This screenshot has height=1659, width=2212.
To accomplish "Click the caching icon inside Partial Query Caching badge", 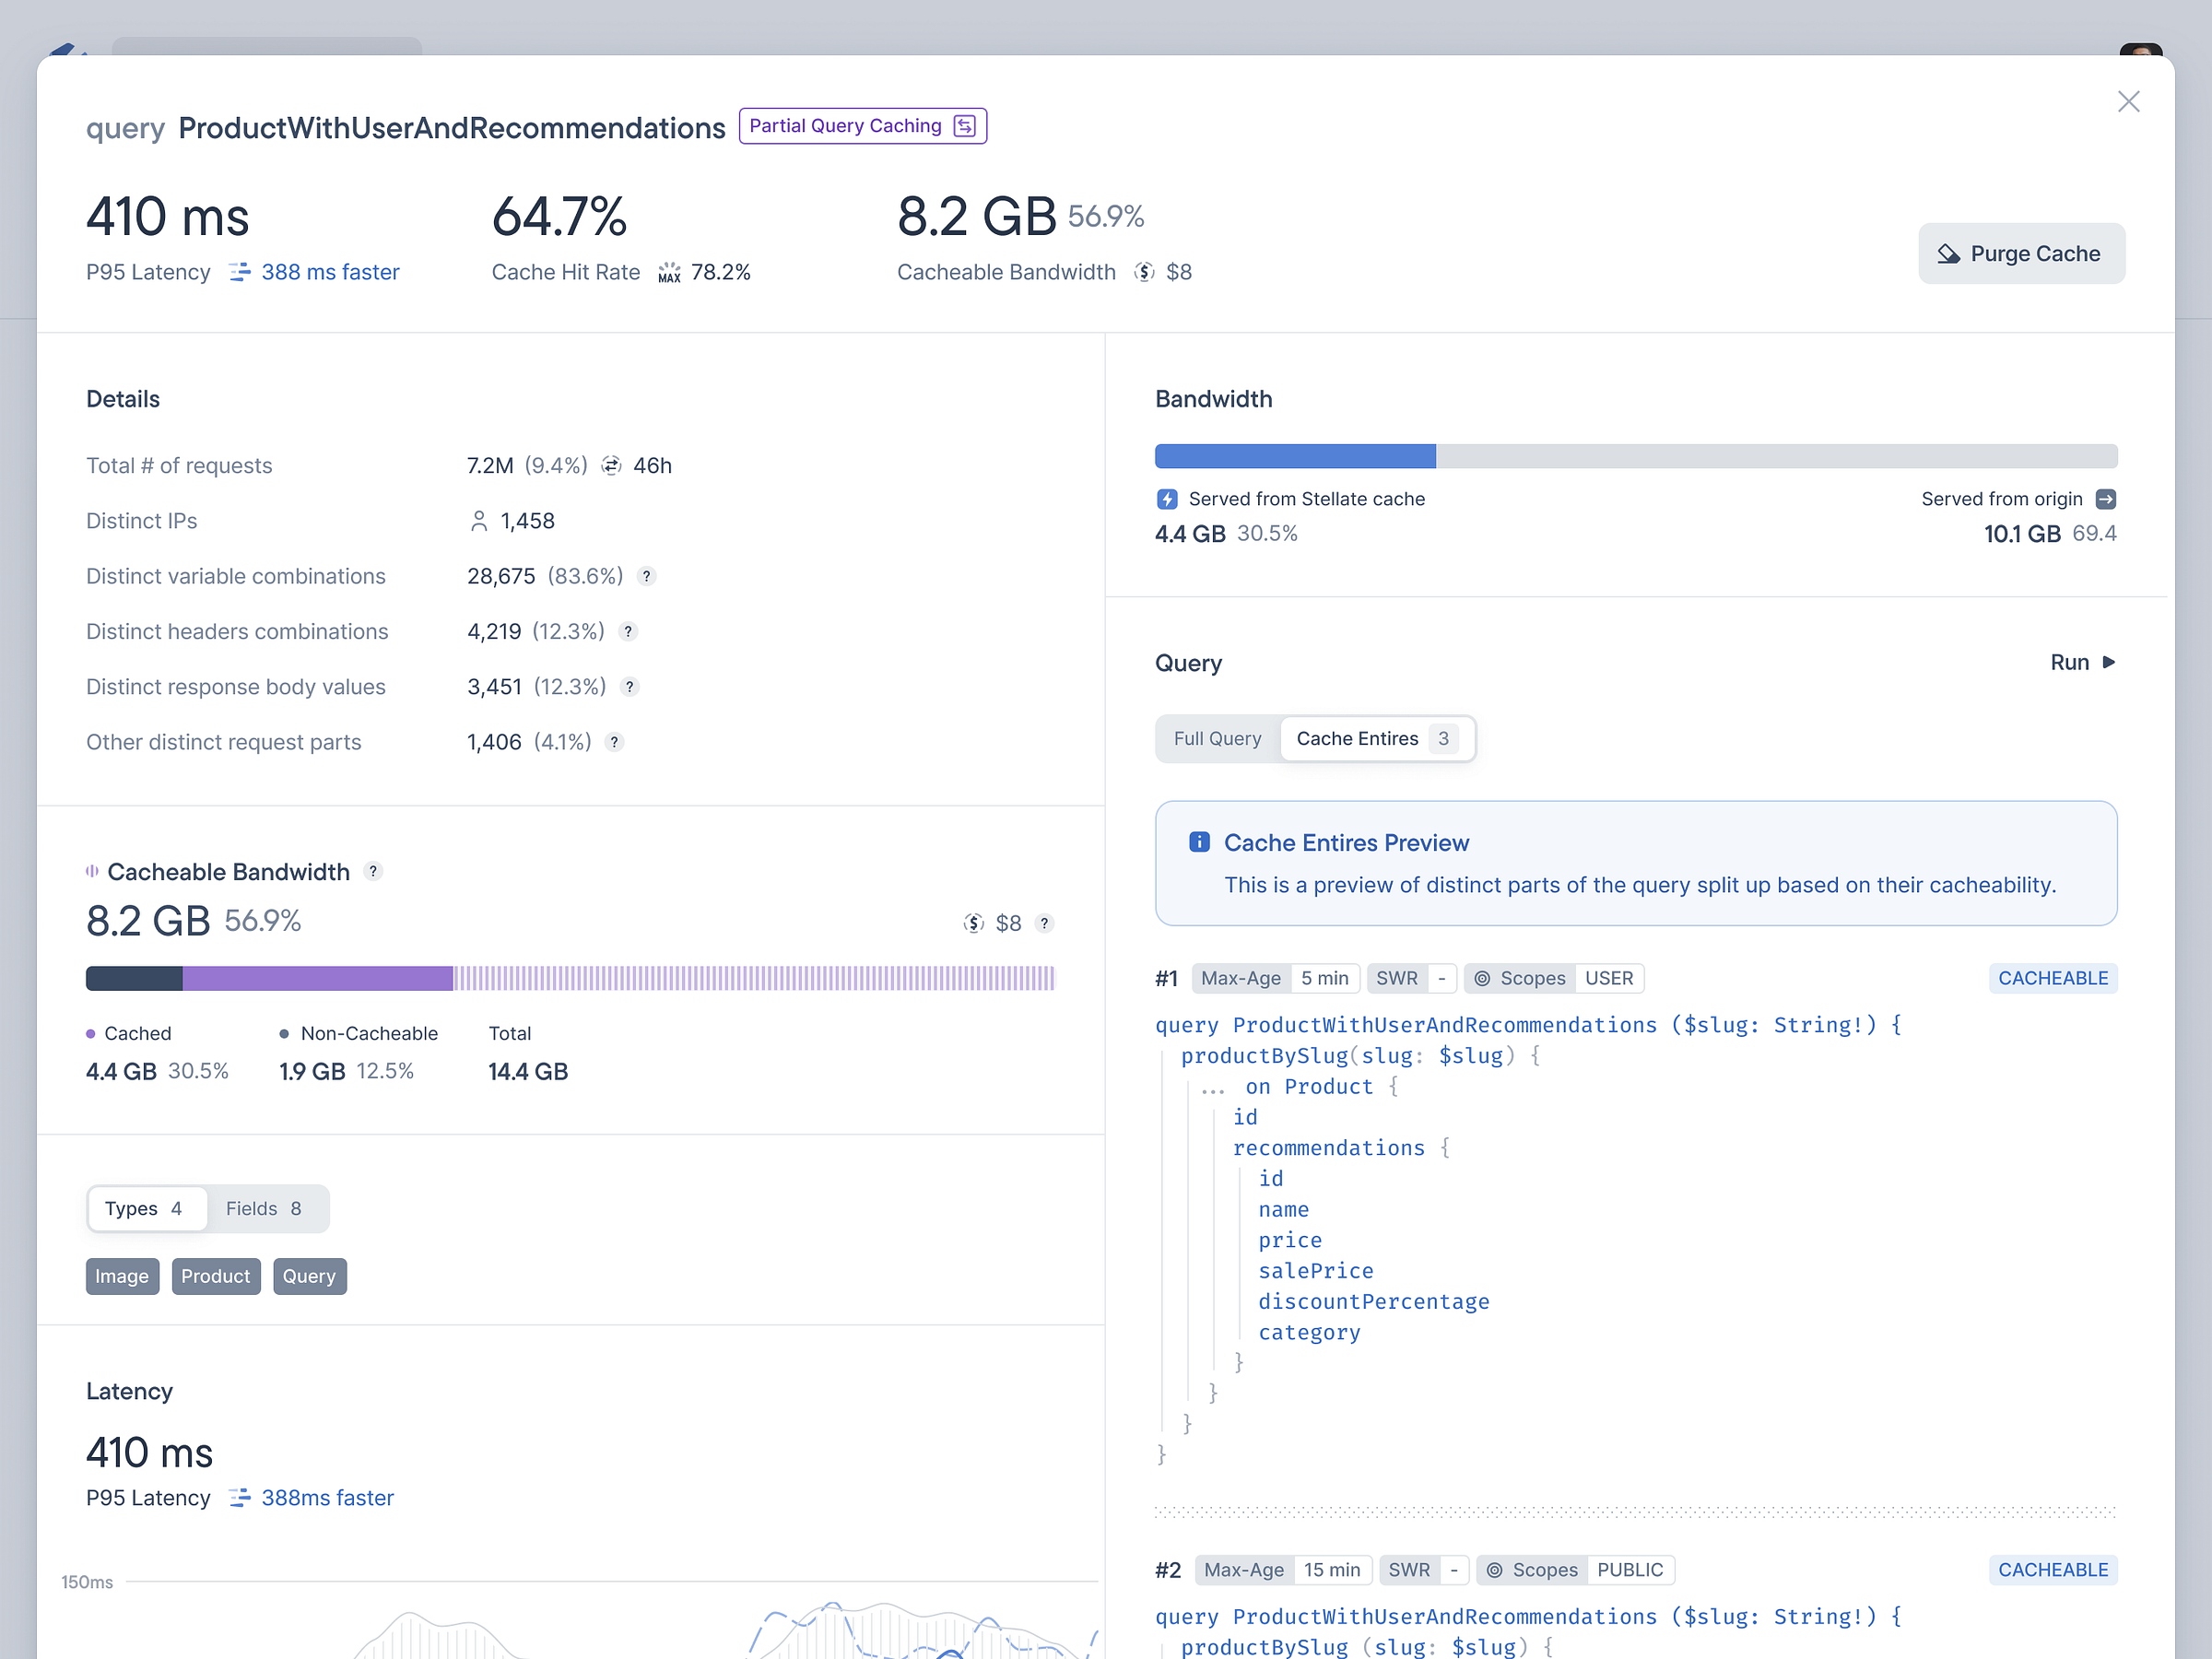I will pyautogui.click(x=963, y=125).
